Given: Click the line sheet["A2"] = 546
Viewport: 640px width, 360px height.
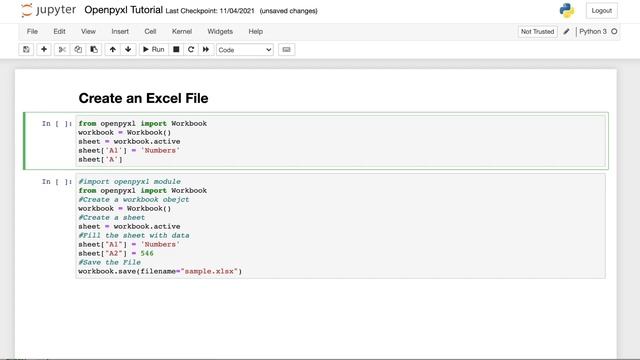Looking at the screenshot, I should pyautogui.click(x=116, y=253).
